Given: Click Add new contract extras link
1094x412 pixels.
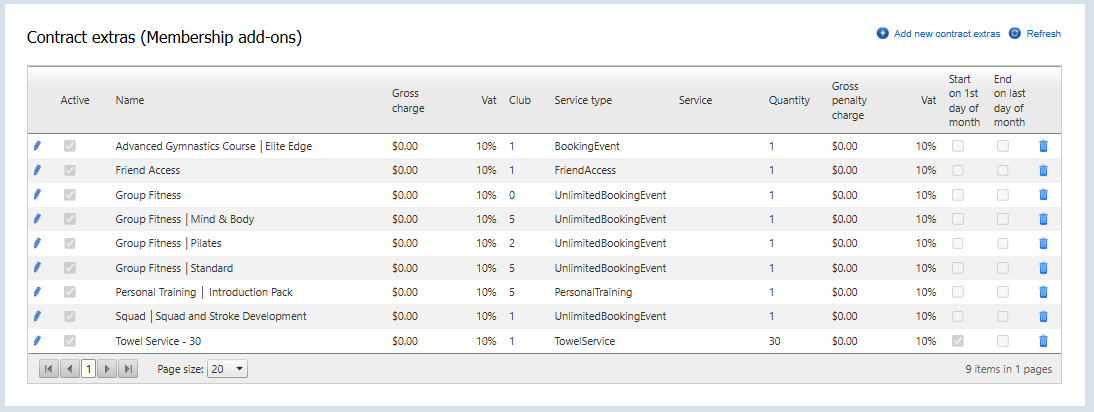Looking at the screenshot, I should (x=946, y=33).
